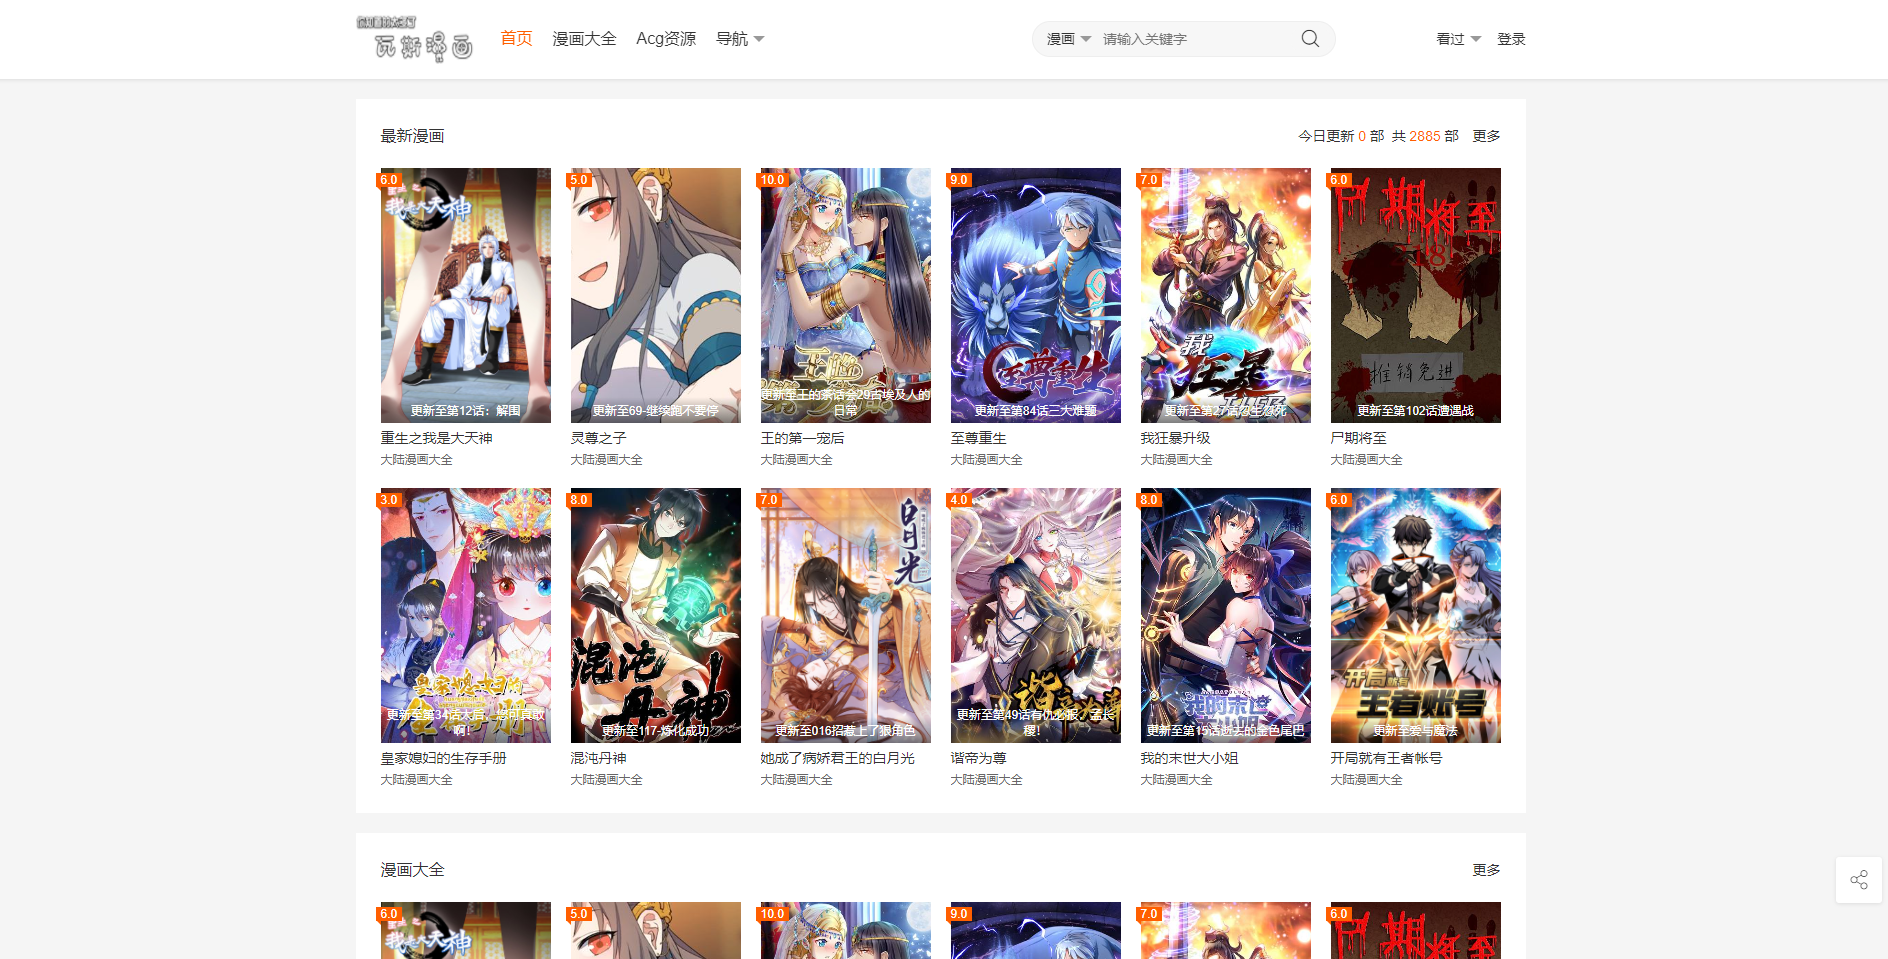Click the 皇家媳妇的生存手册 title link
This screenshot has height=959, width=1888.
point(443,758)
